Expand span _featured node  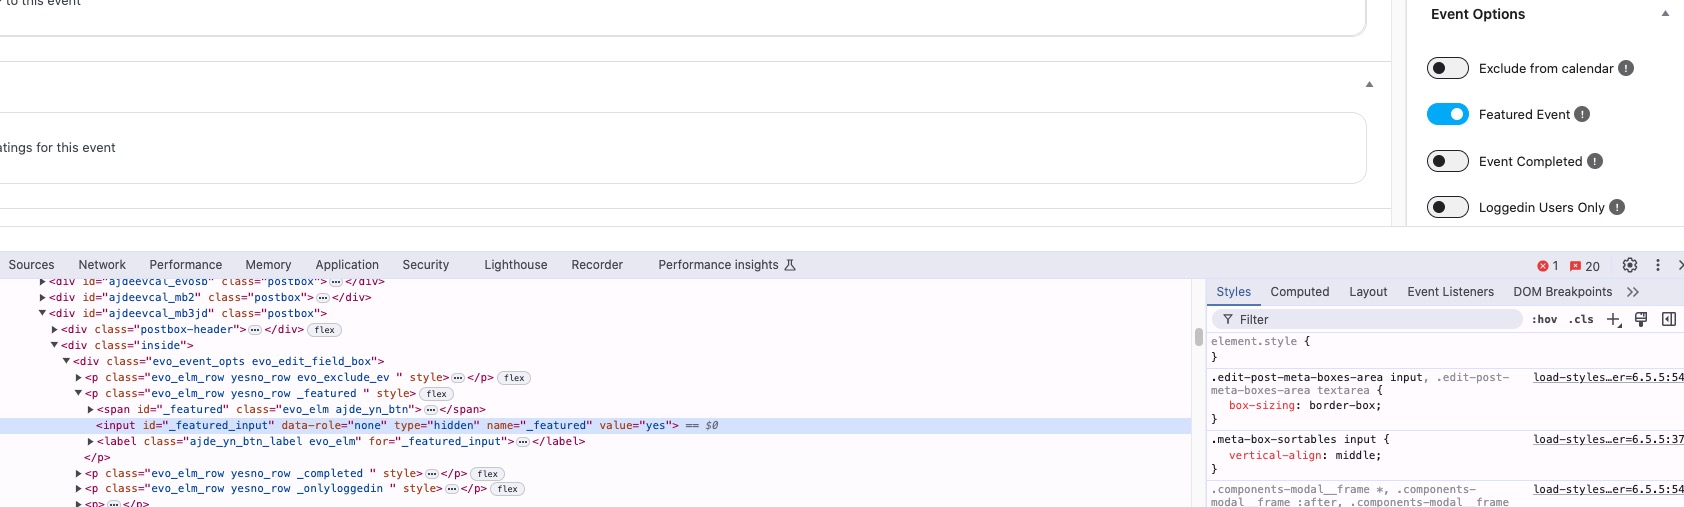[91, 410]
